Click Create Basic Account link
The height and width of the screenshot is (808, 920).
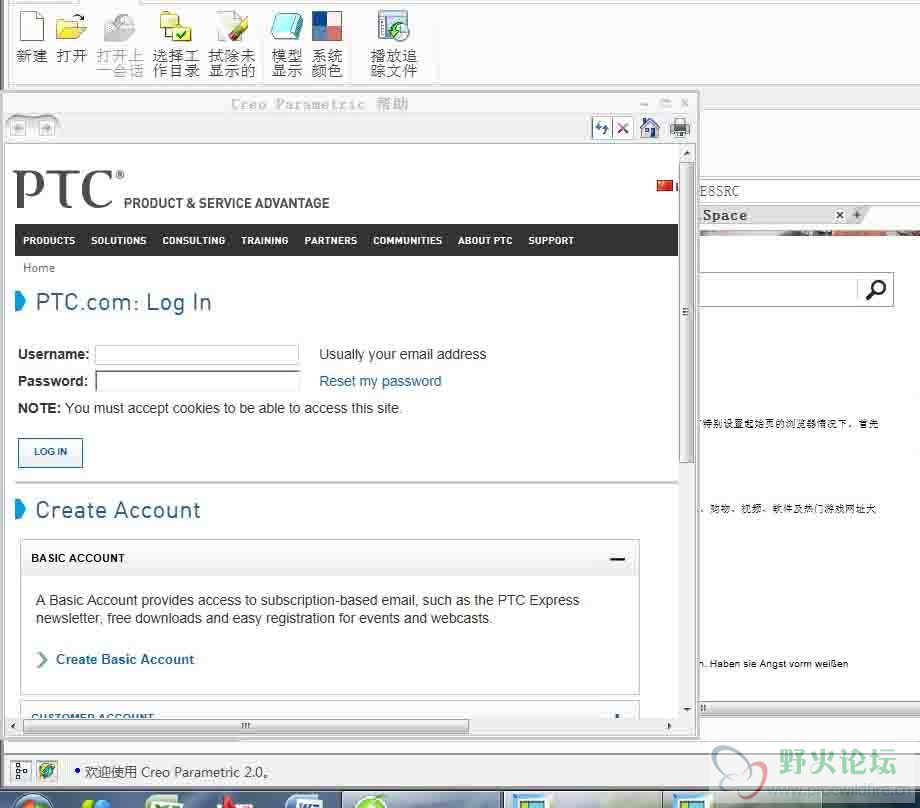(125, 659)
